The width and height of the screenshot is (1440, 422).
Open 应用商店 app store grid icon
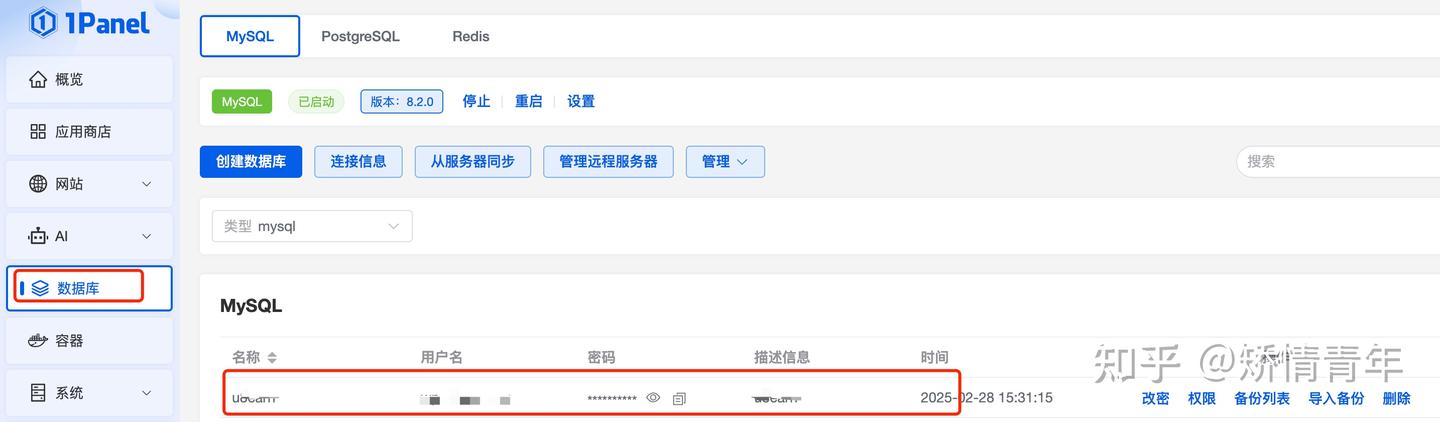tap(38, 132)
